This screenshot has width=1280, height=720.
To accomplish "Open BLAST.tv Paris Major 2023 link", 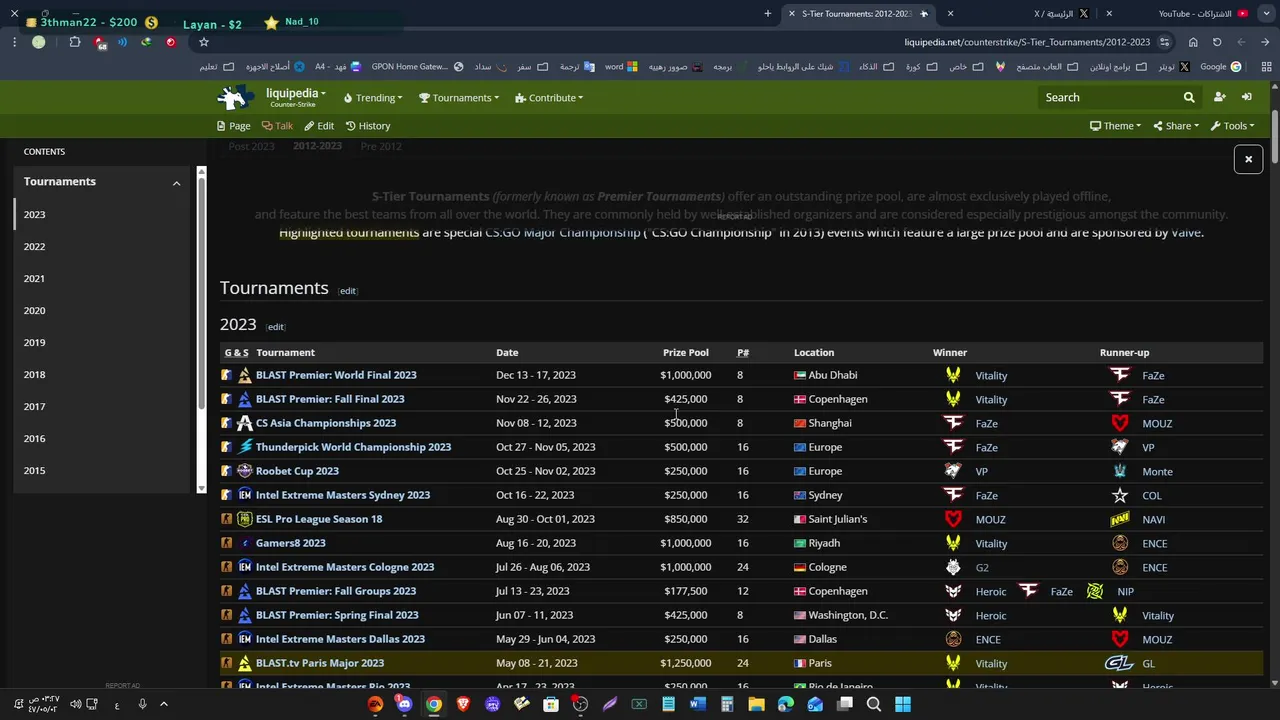I will click(x=320, y=663).
